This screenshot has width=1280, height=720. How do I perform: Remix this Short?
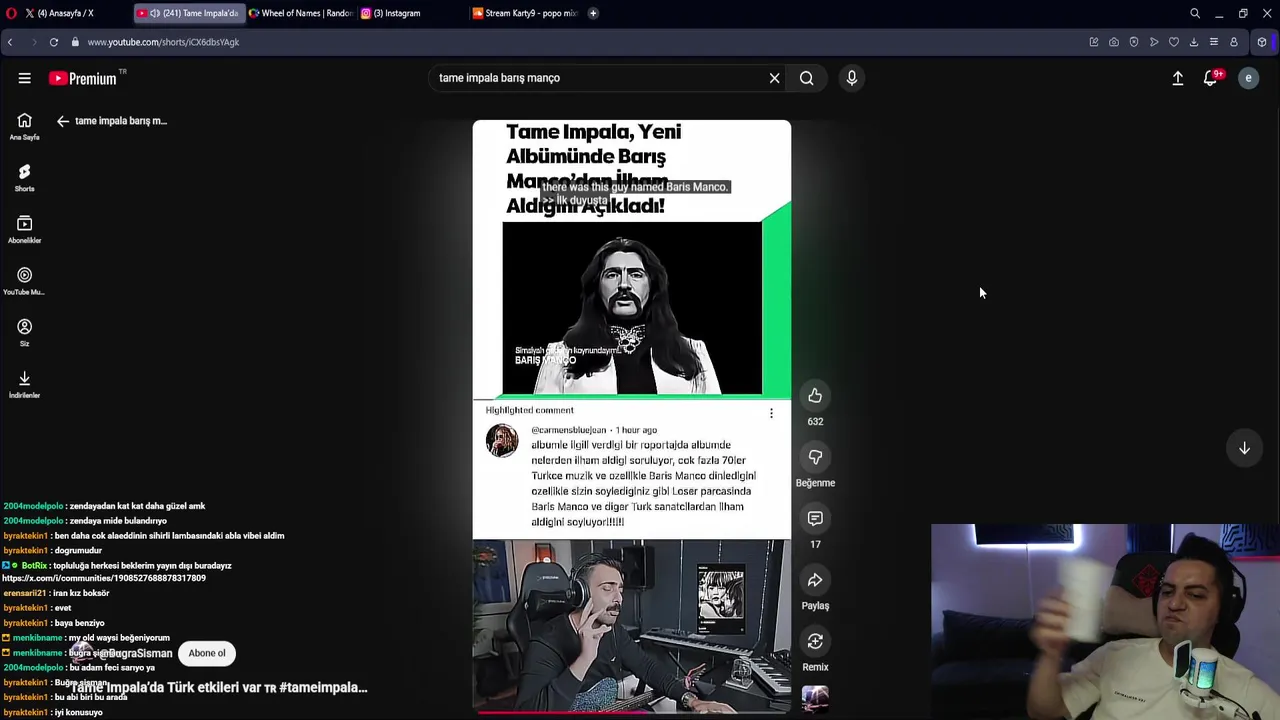pos(815,641)
